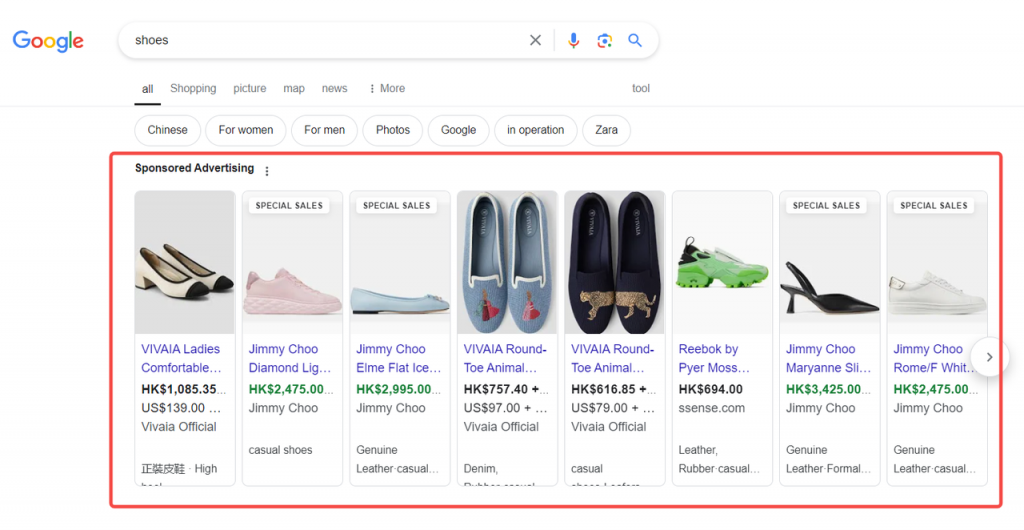Screen dimensions: 1024x530
Task: Open the green Reebok sneaker image
Action: pyautogui.click(x=722, y=262)
